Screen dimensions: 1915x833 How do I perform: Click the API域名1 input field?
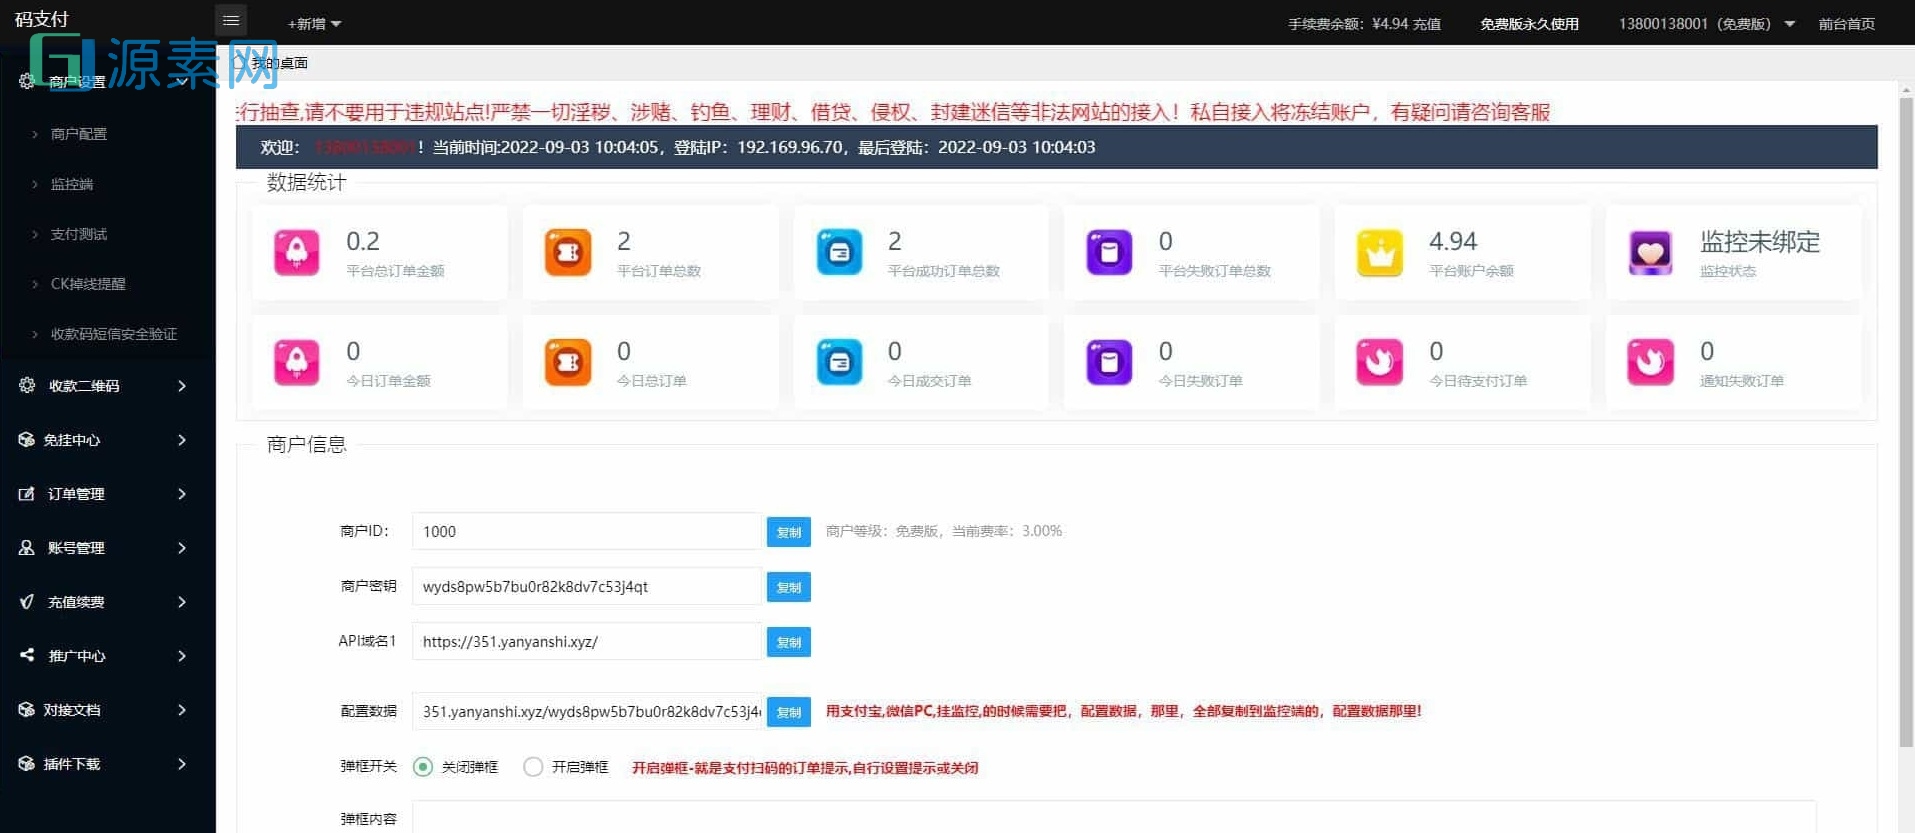(x=586, y=642)
